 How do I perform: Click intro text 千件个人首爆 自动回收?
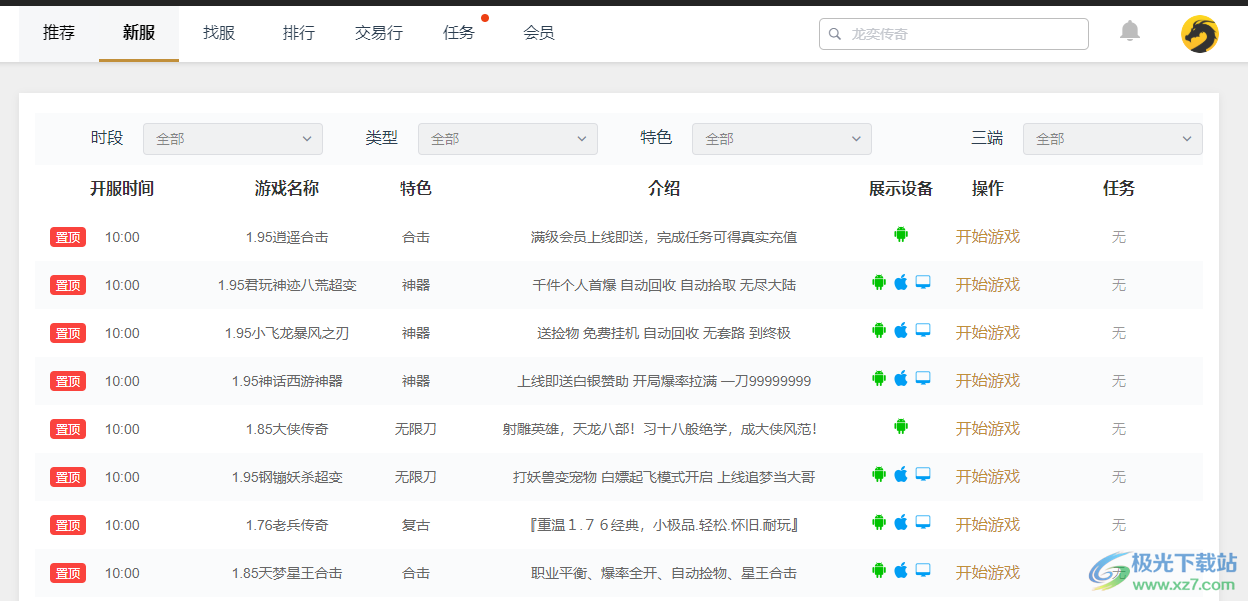click(664, 285)
